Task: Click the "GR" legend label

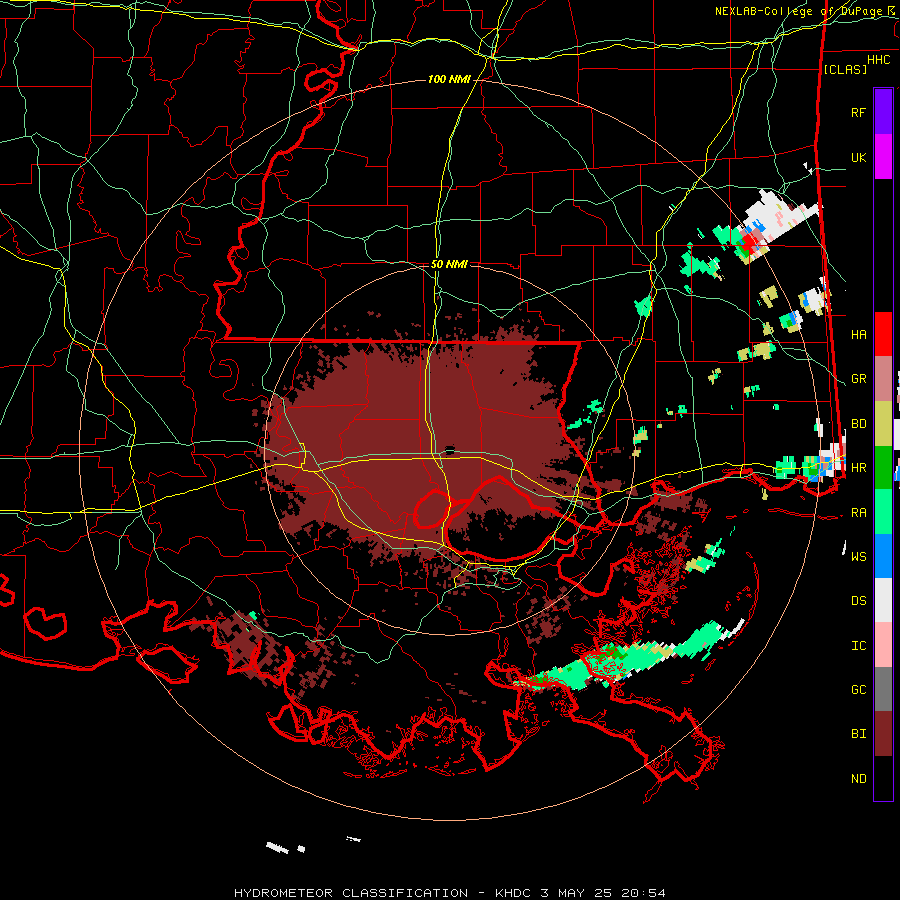Action: (x=858, y=379)
